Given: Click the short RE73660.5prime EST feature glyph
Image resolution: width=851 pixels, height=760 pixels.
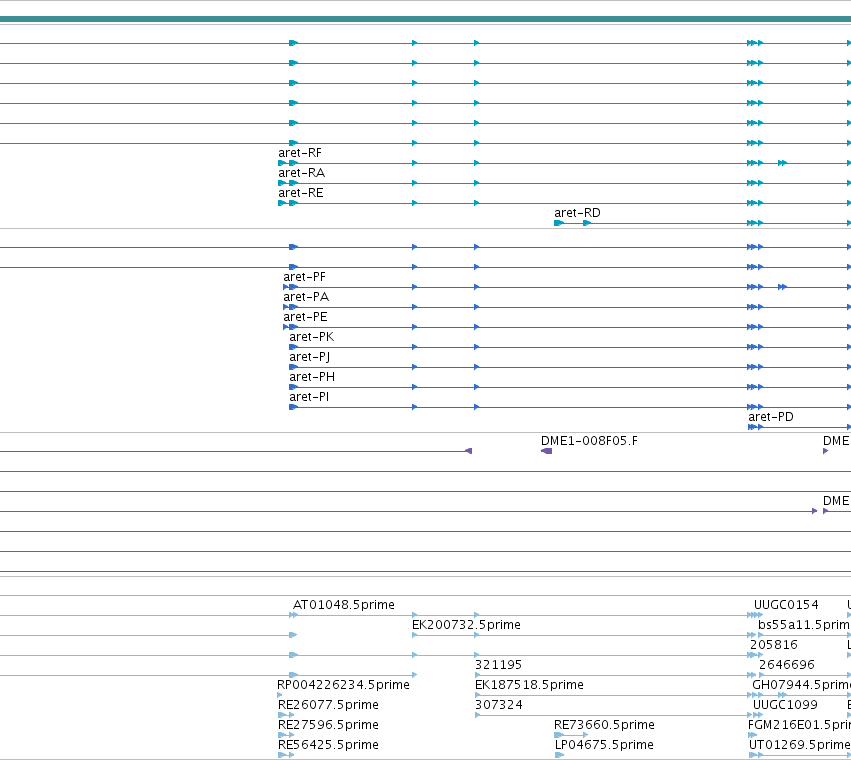Looking at the screenshot, I should tap(571, 735).
